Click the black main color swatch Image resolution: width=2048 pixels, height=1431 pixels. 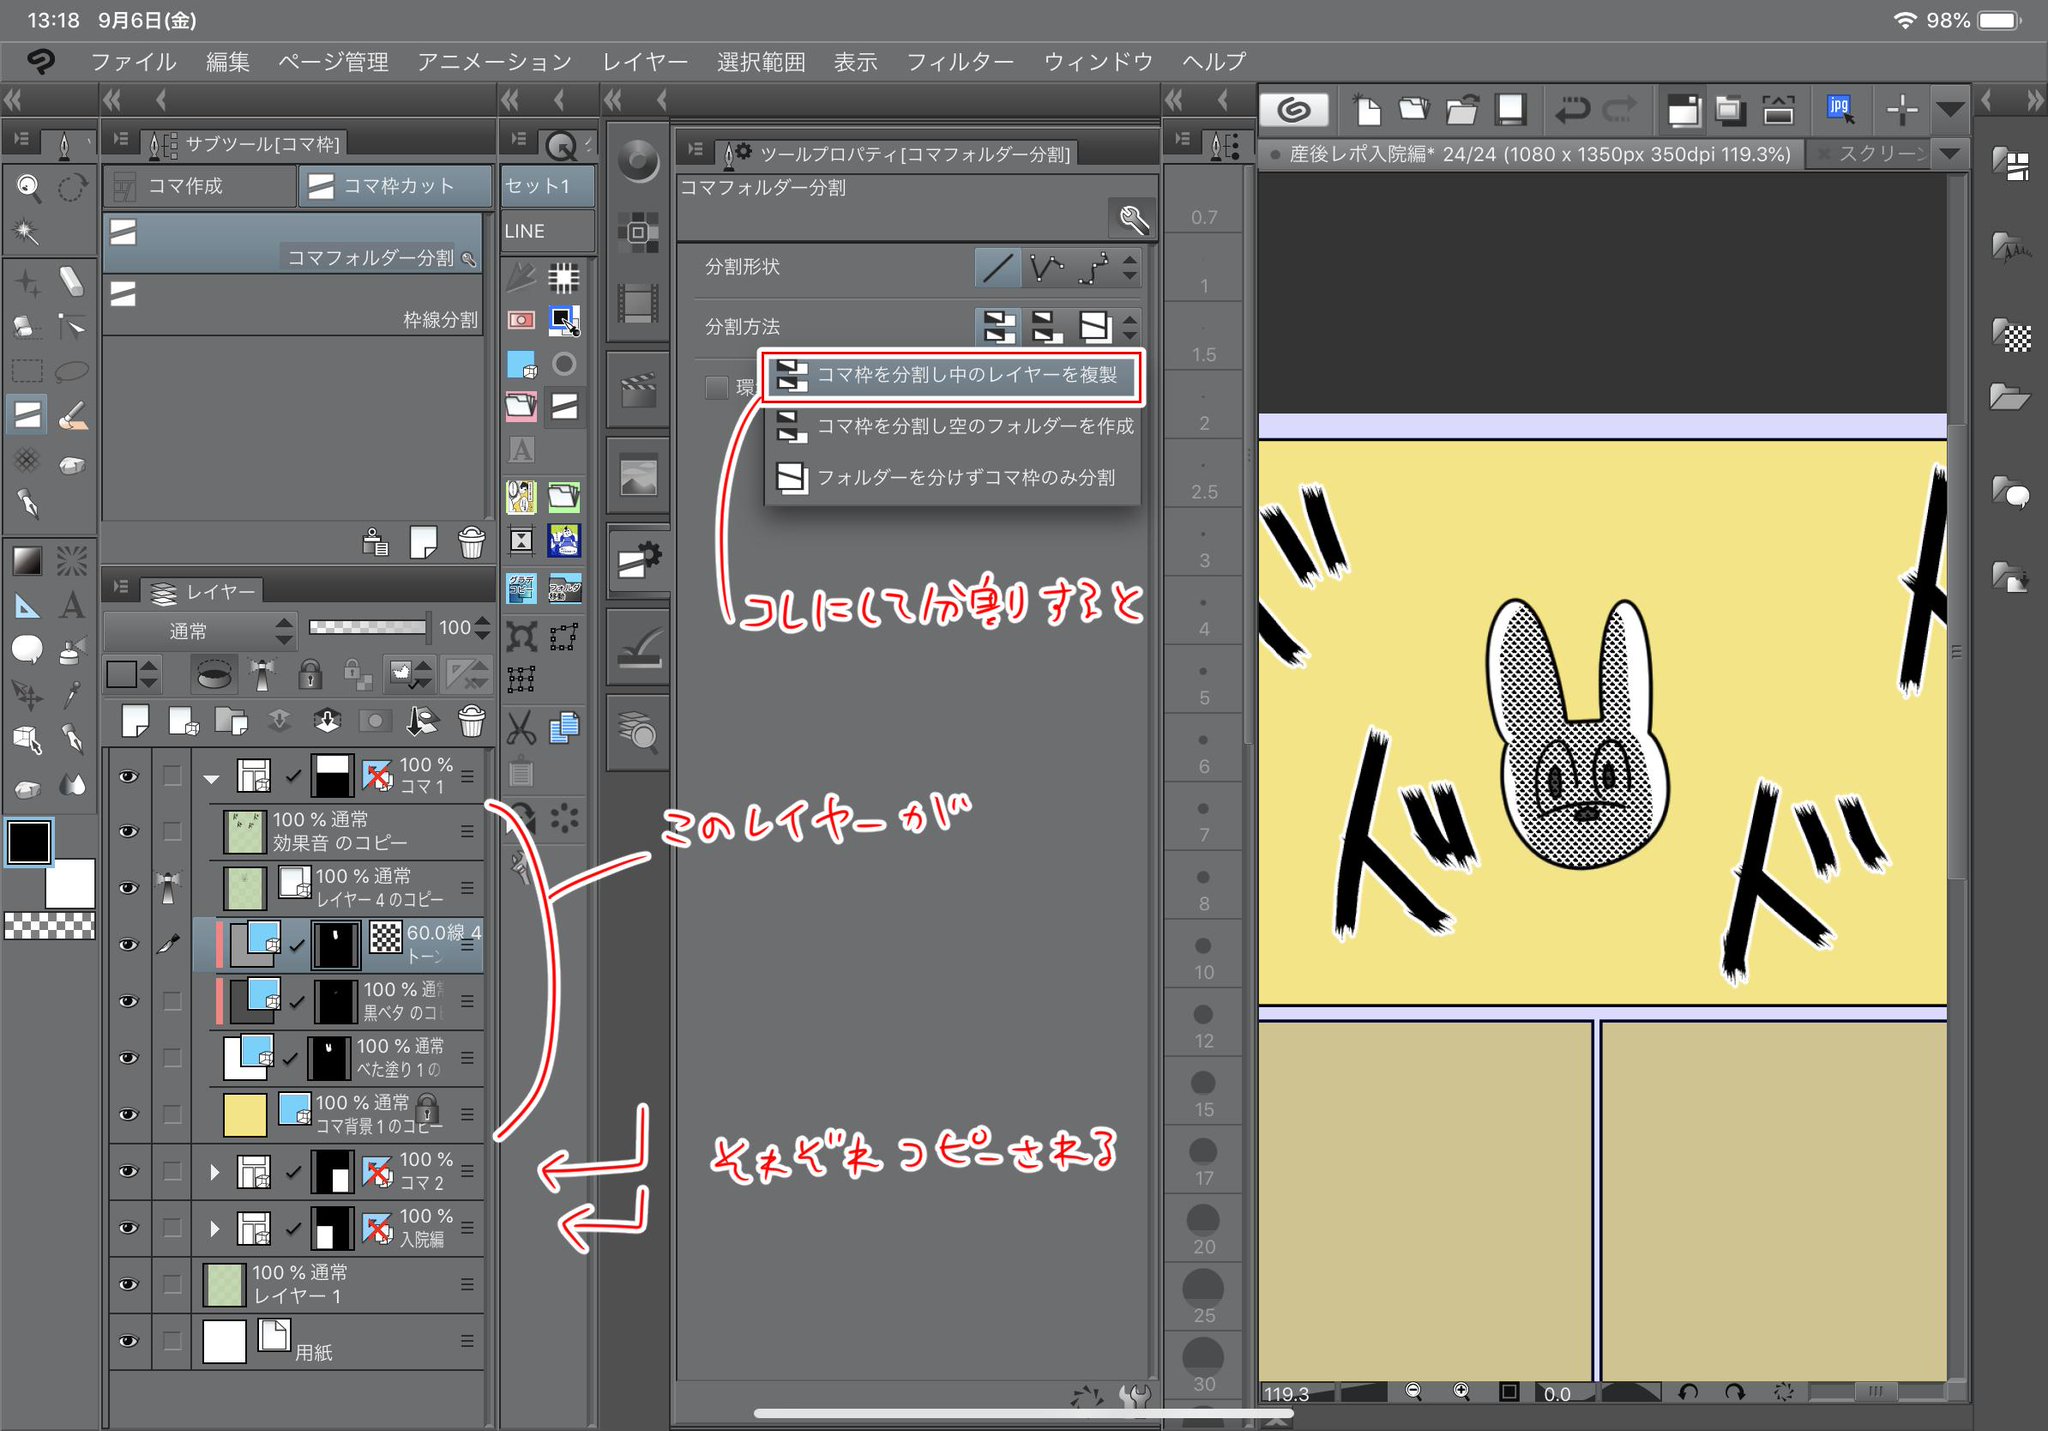click(29, 842)
